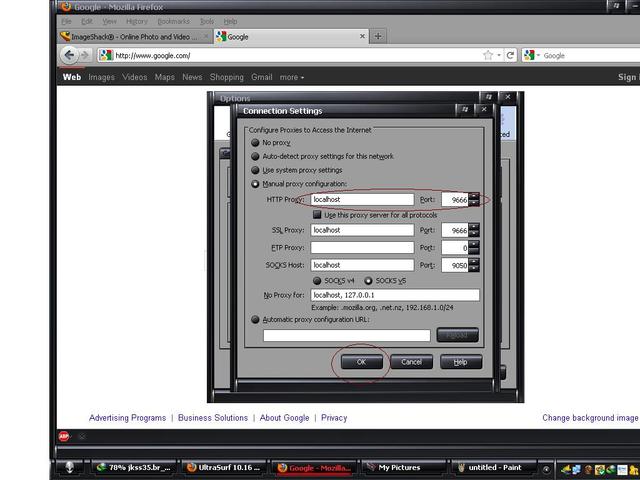Click the automatic proxy URL input field
This screenshot has width=640, height=480.
[347, 336]
